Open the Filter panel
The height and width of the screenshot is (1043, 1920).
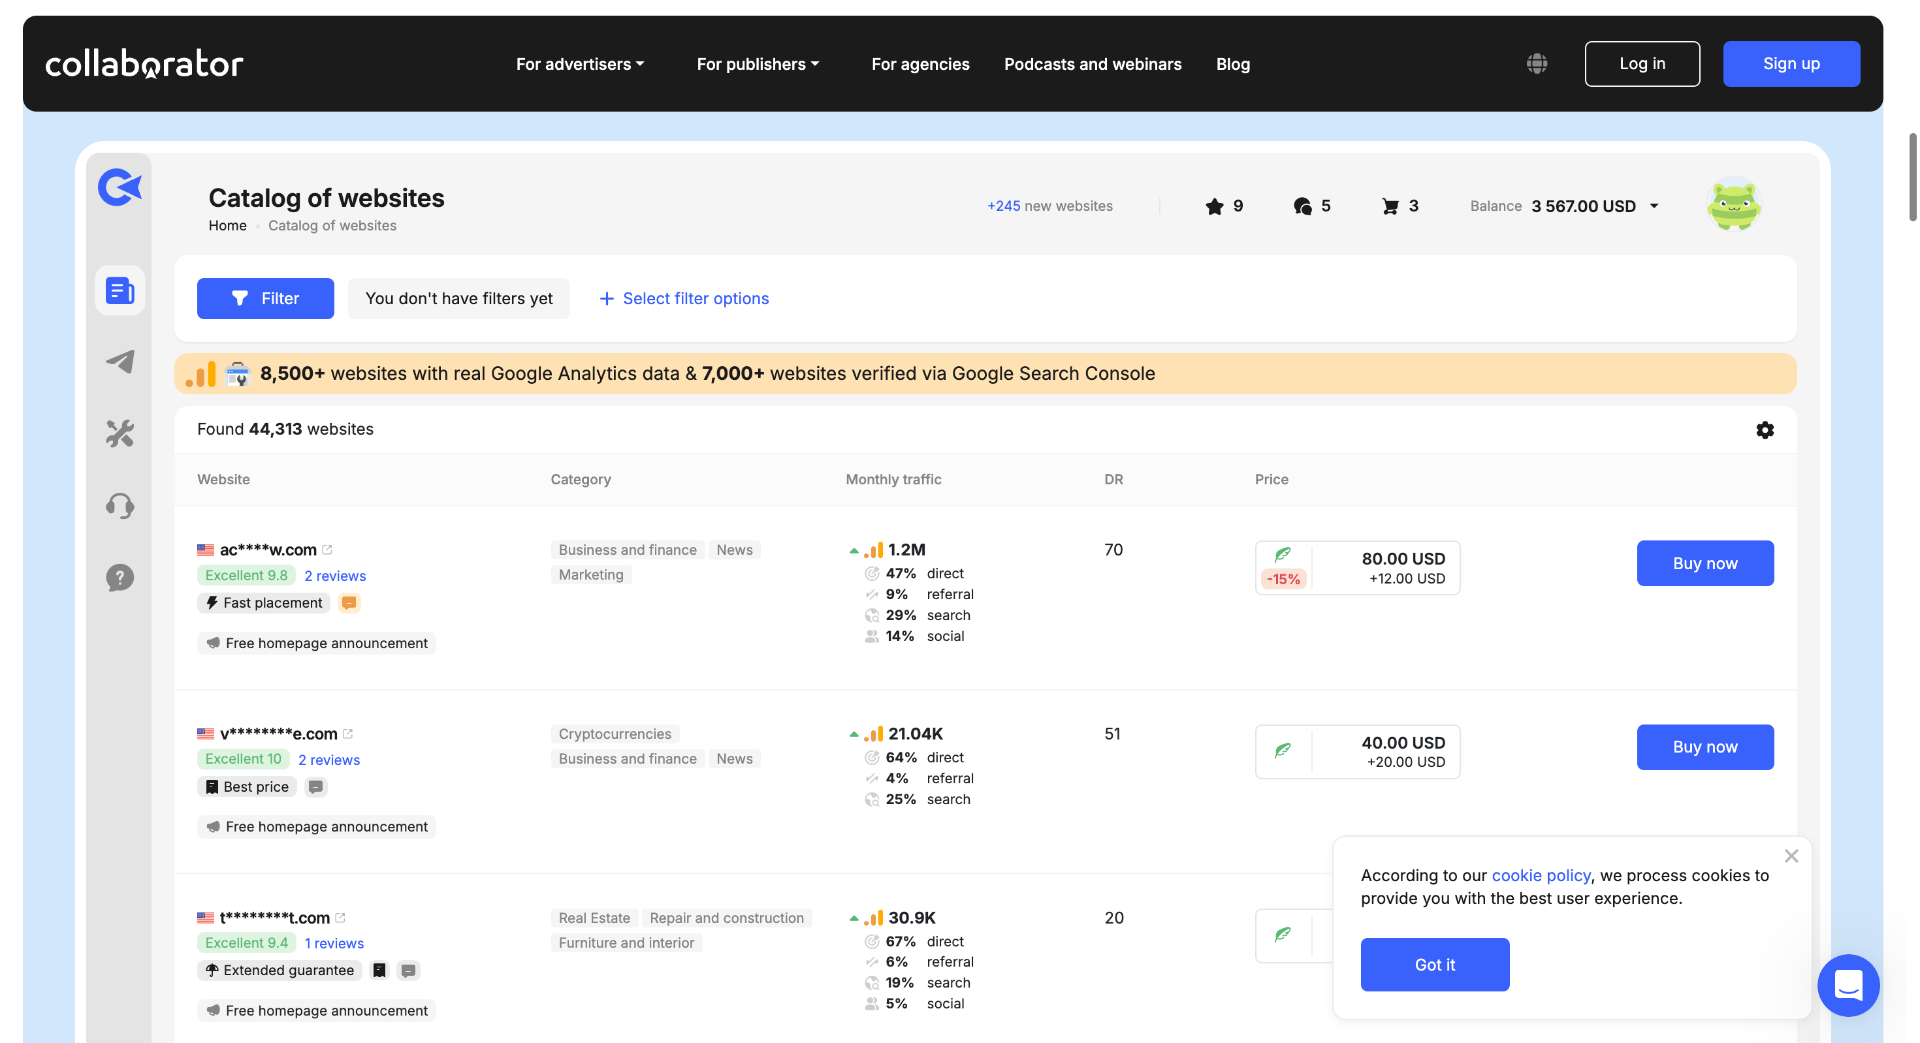[265, 298]
